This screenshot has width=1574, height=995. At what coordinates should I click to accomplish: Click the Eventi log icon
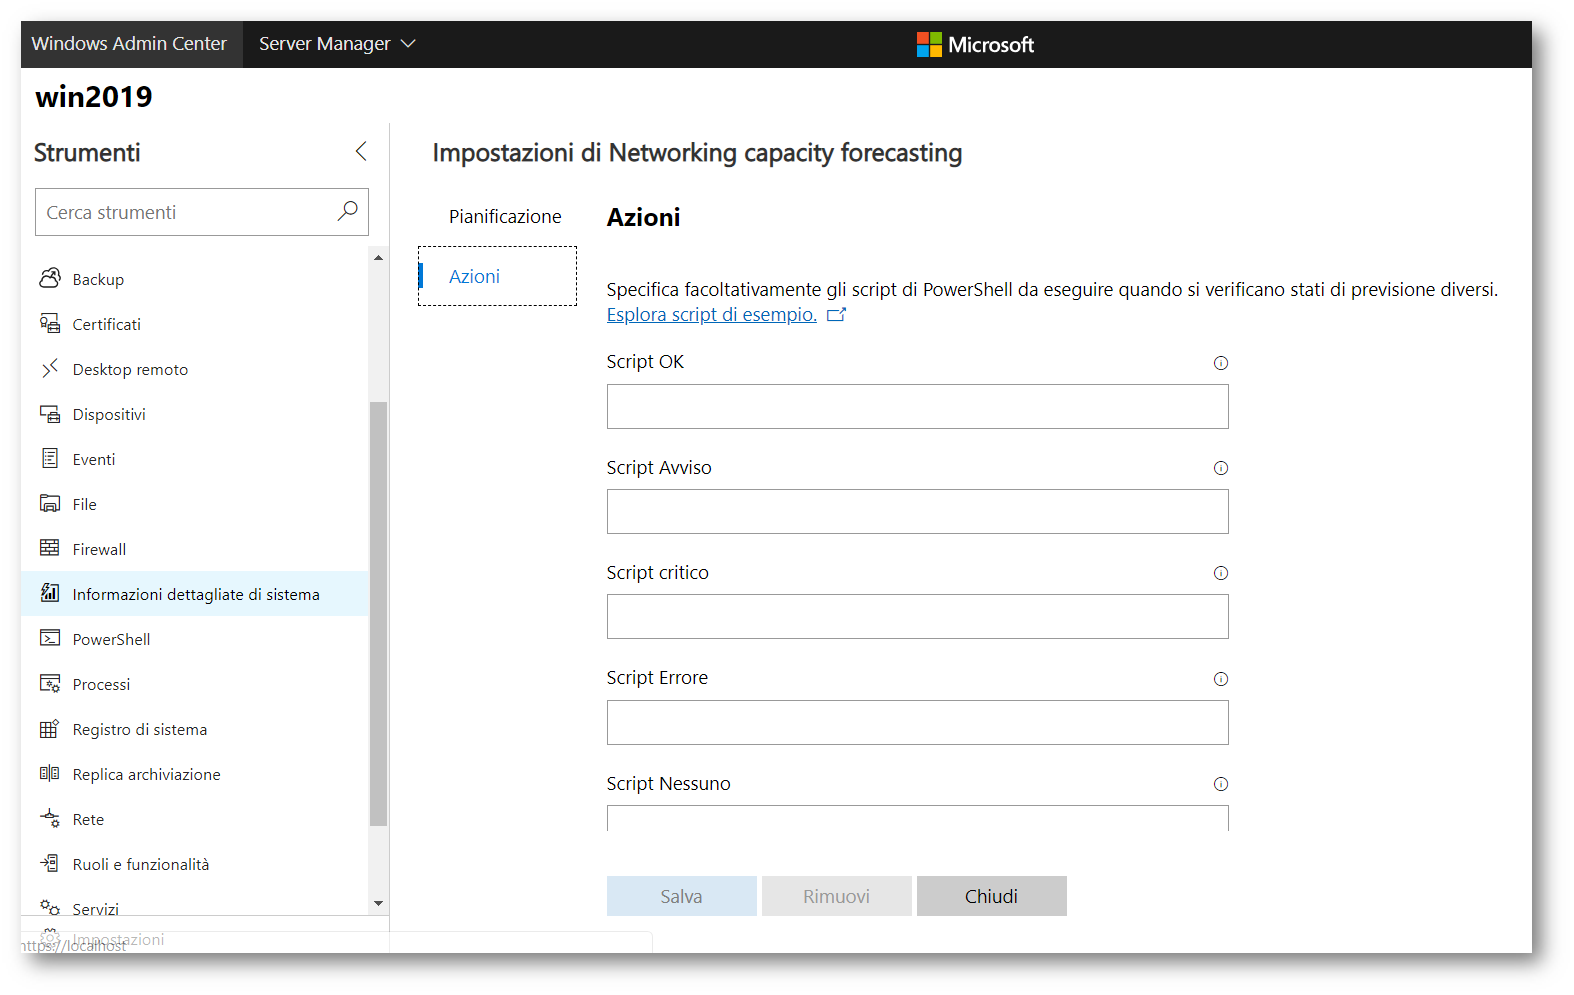click(50, 458)
